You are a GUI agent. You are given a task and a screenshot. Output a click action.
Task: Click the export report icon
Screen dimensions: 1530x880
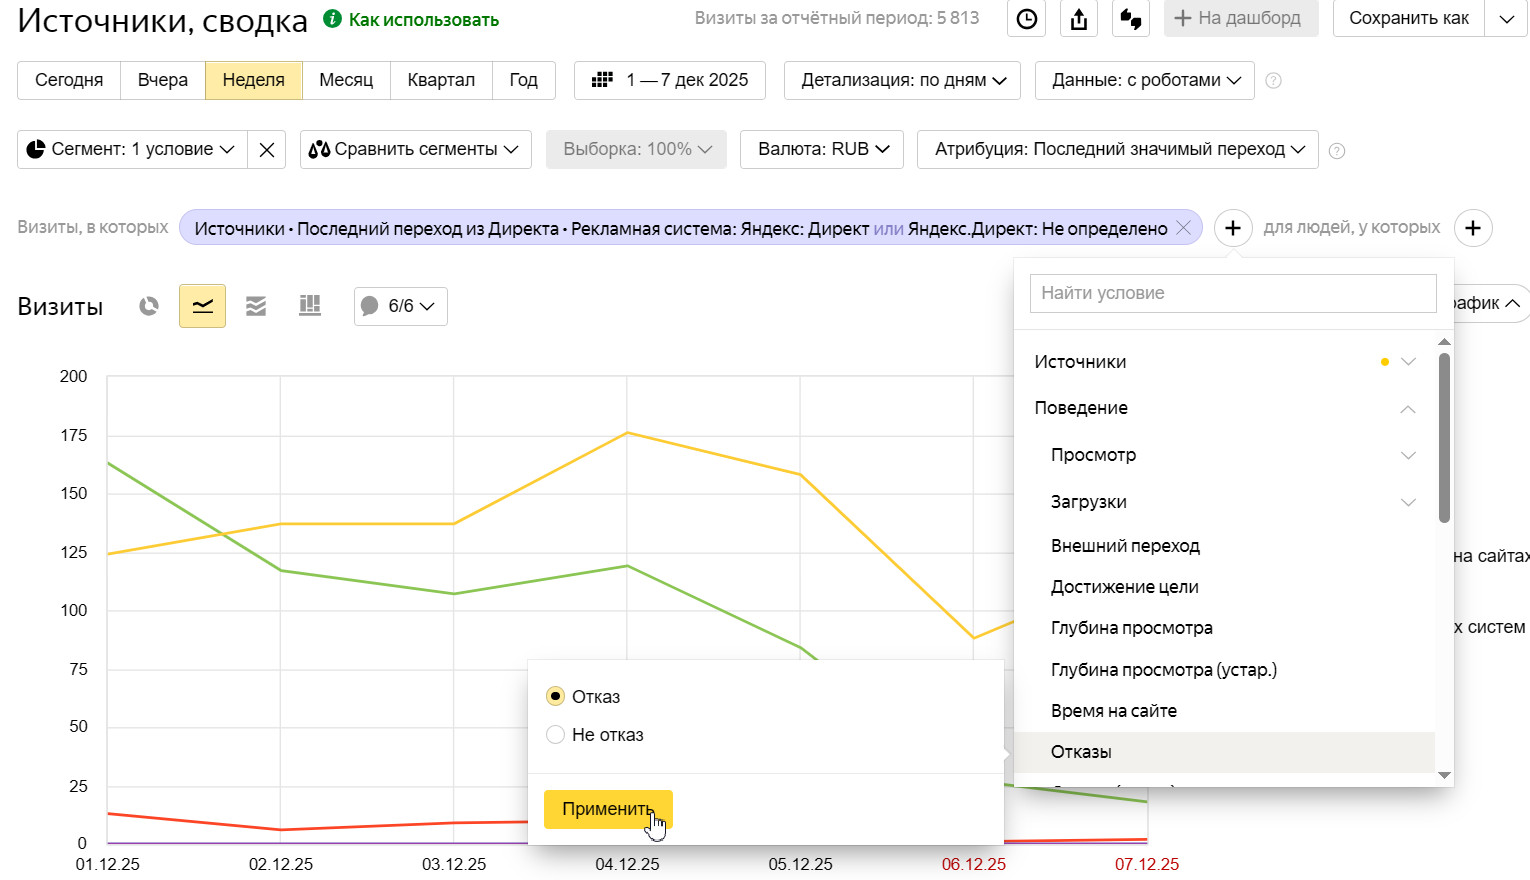[x=1079, y=19]
